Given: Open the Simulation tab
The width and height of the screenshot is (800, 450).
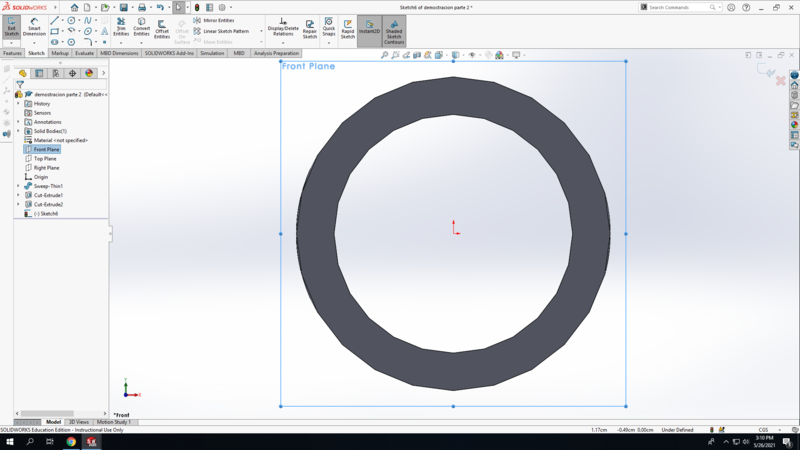Looking at the screenshot, I should point(212,53).
